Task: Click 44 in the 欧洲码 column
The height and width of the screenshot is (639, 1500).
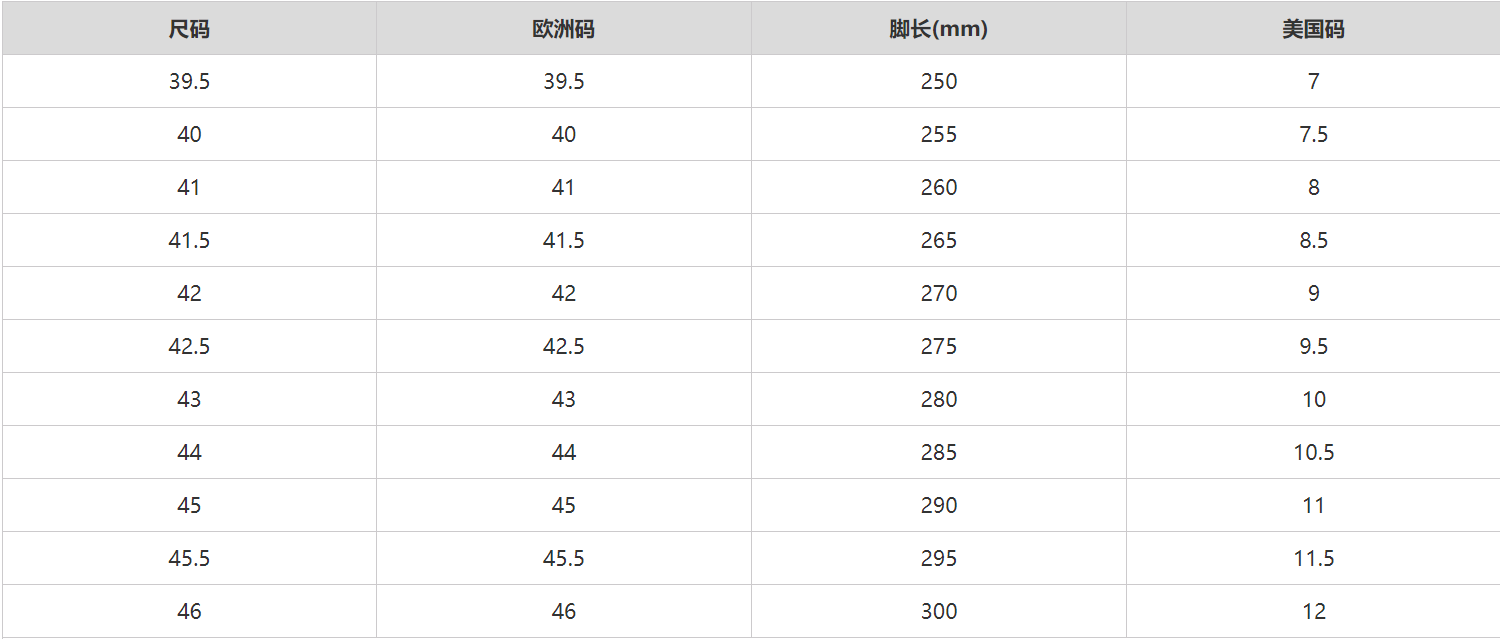Action: [x=563, y=453]
